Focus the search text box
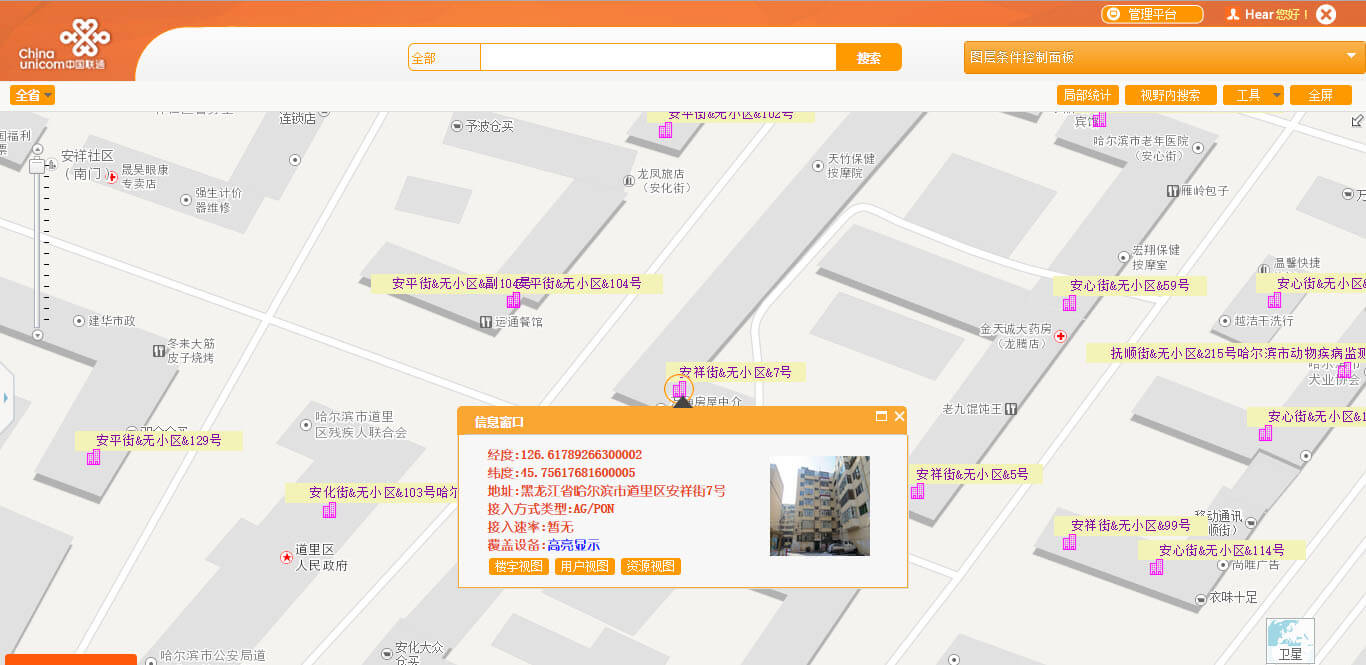The image size is (1366, 665). point(658,58)
